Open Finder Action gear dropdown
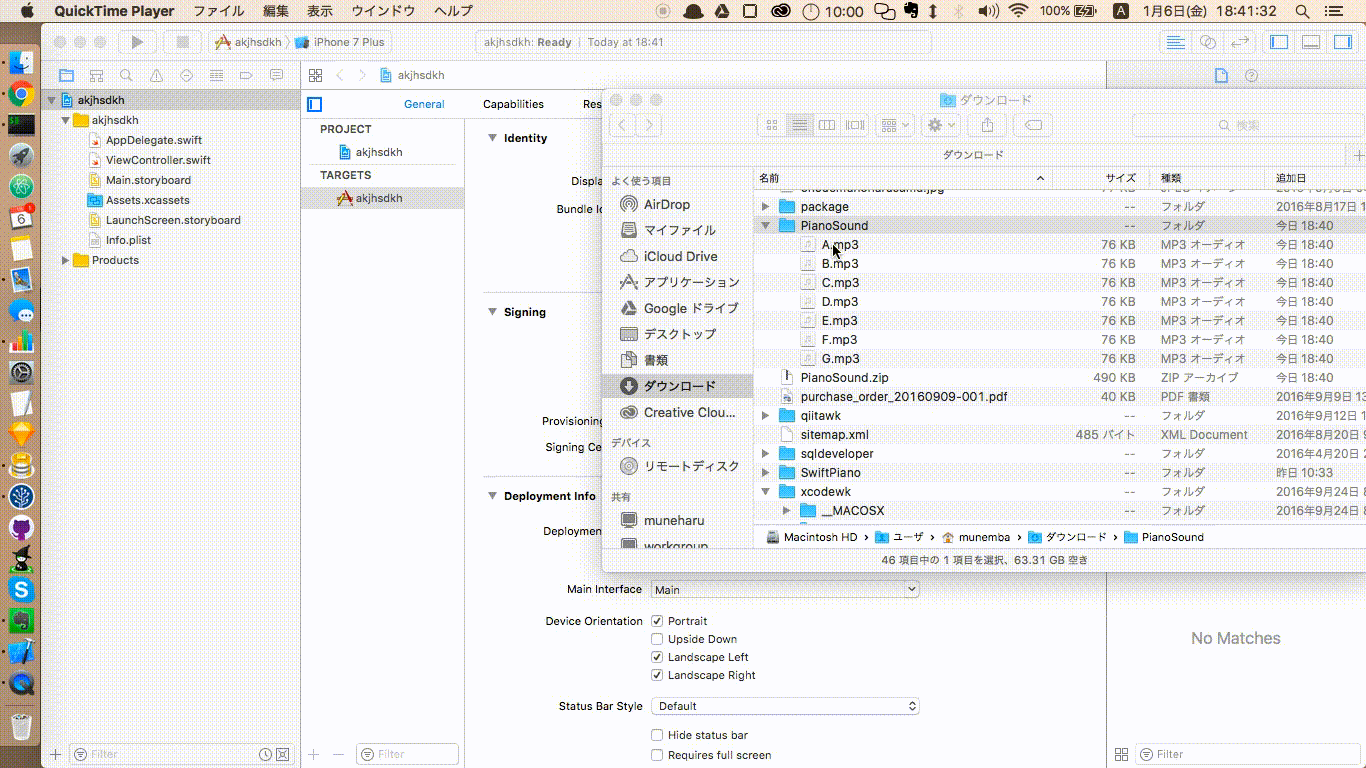The width and height of the screenshot is (1366, 768). [x=941, y=125]
